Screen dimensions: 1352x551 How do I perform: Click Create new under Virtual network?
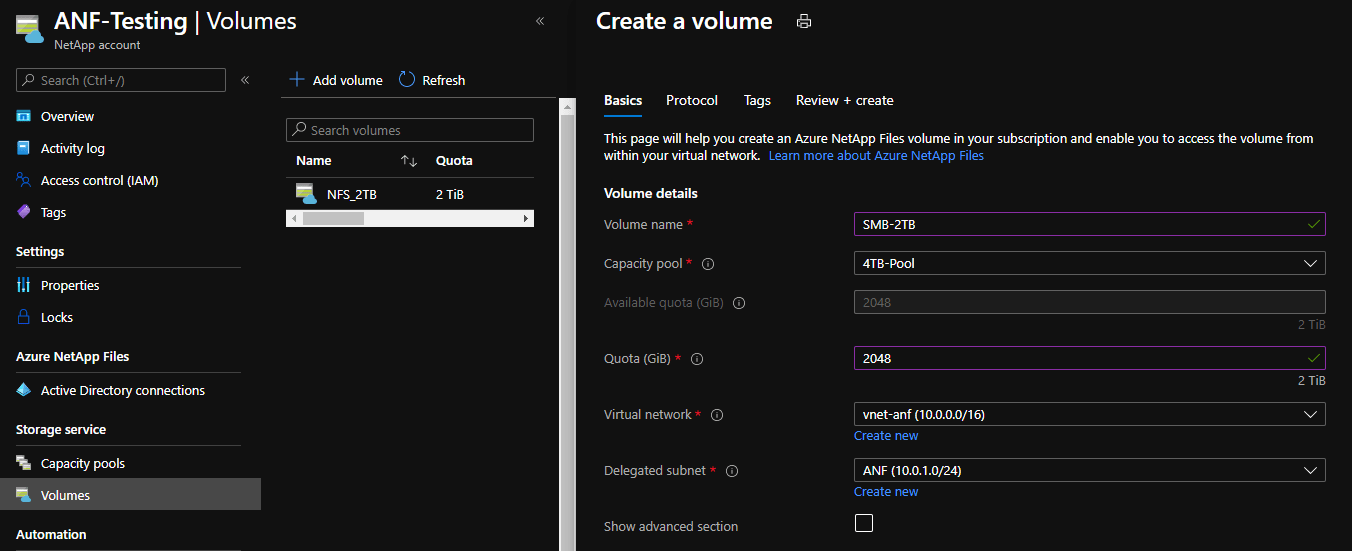tap(886, 436)
